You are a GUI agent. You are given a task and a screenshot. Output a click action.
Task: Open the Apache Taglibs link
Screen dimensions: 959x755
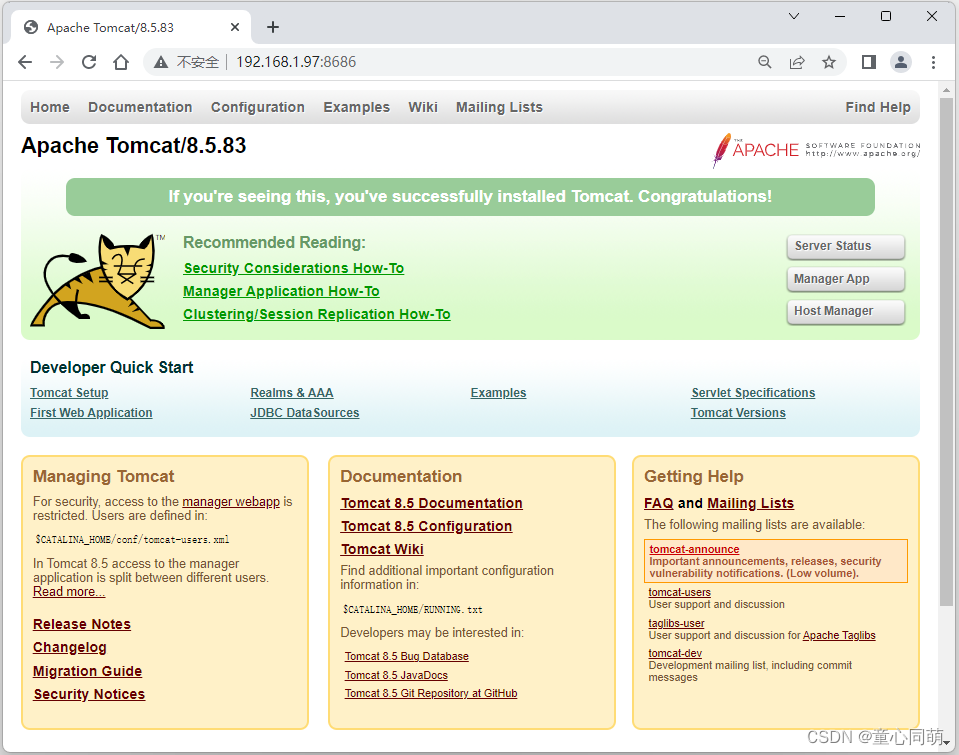839,635
